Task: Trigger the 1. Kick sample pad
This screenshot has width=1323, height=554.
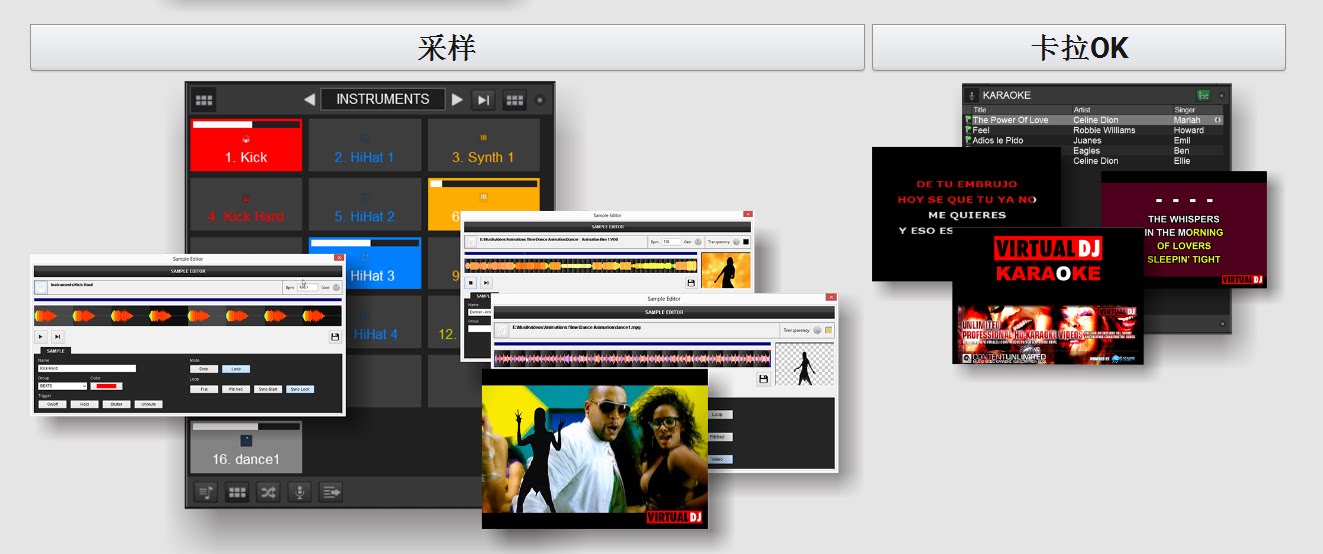Action: click(x=246, y=144)
